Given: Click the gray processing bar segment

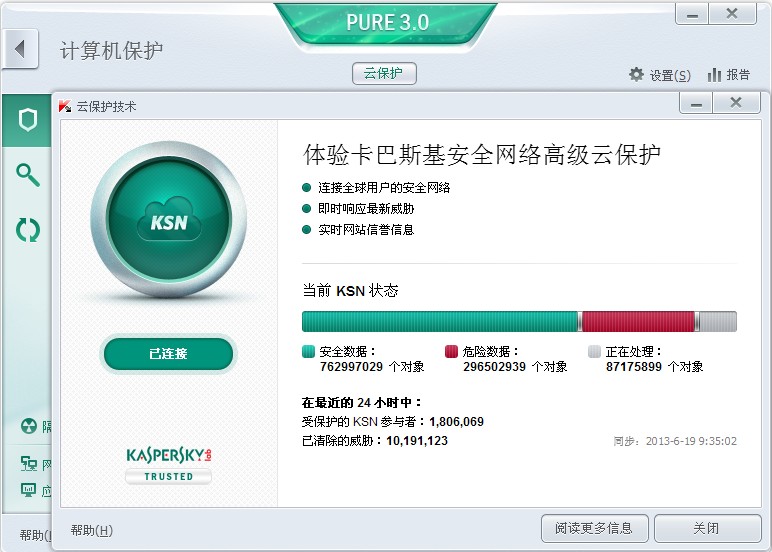Looking at the screenshot, I should (717, 321).
